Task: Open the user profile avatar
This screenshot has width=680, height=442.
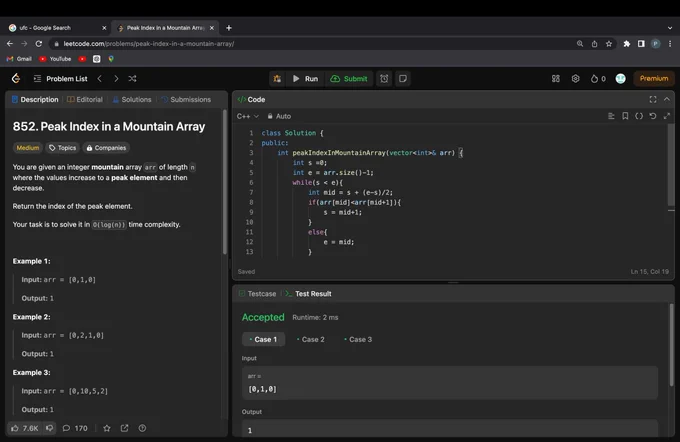Action: pyautogui.click(x=621, y=79)
